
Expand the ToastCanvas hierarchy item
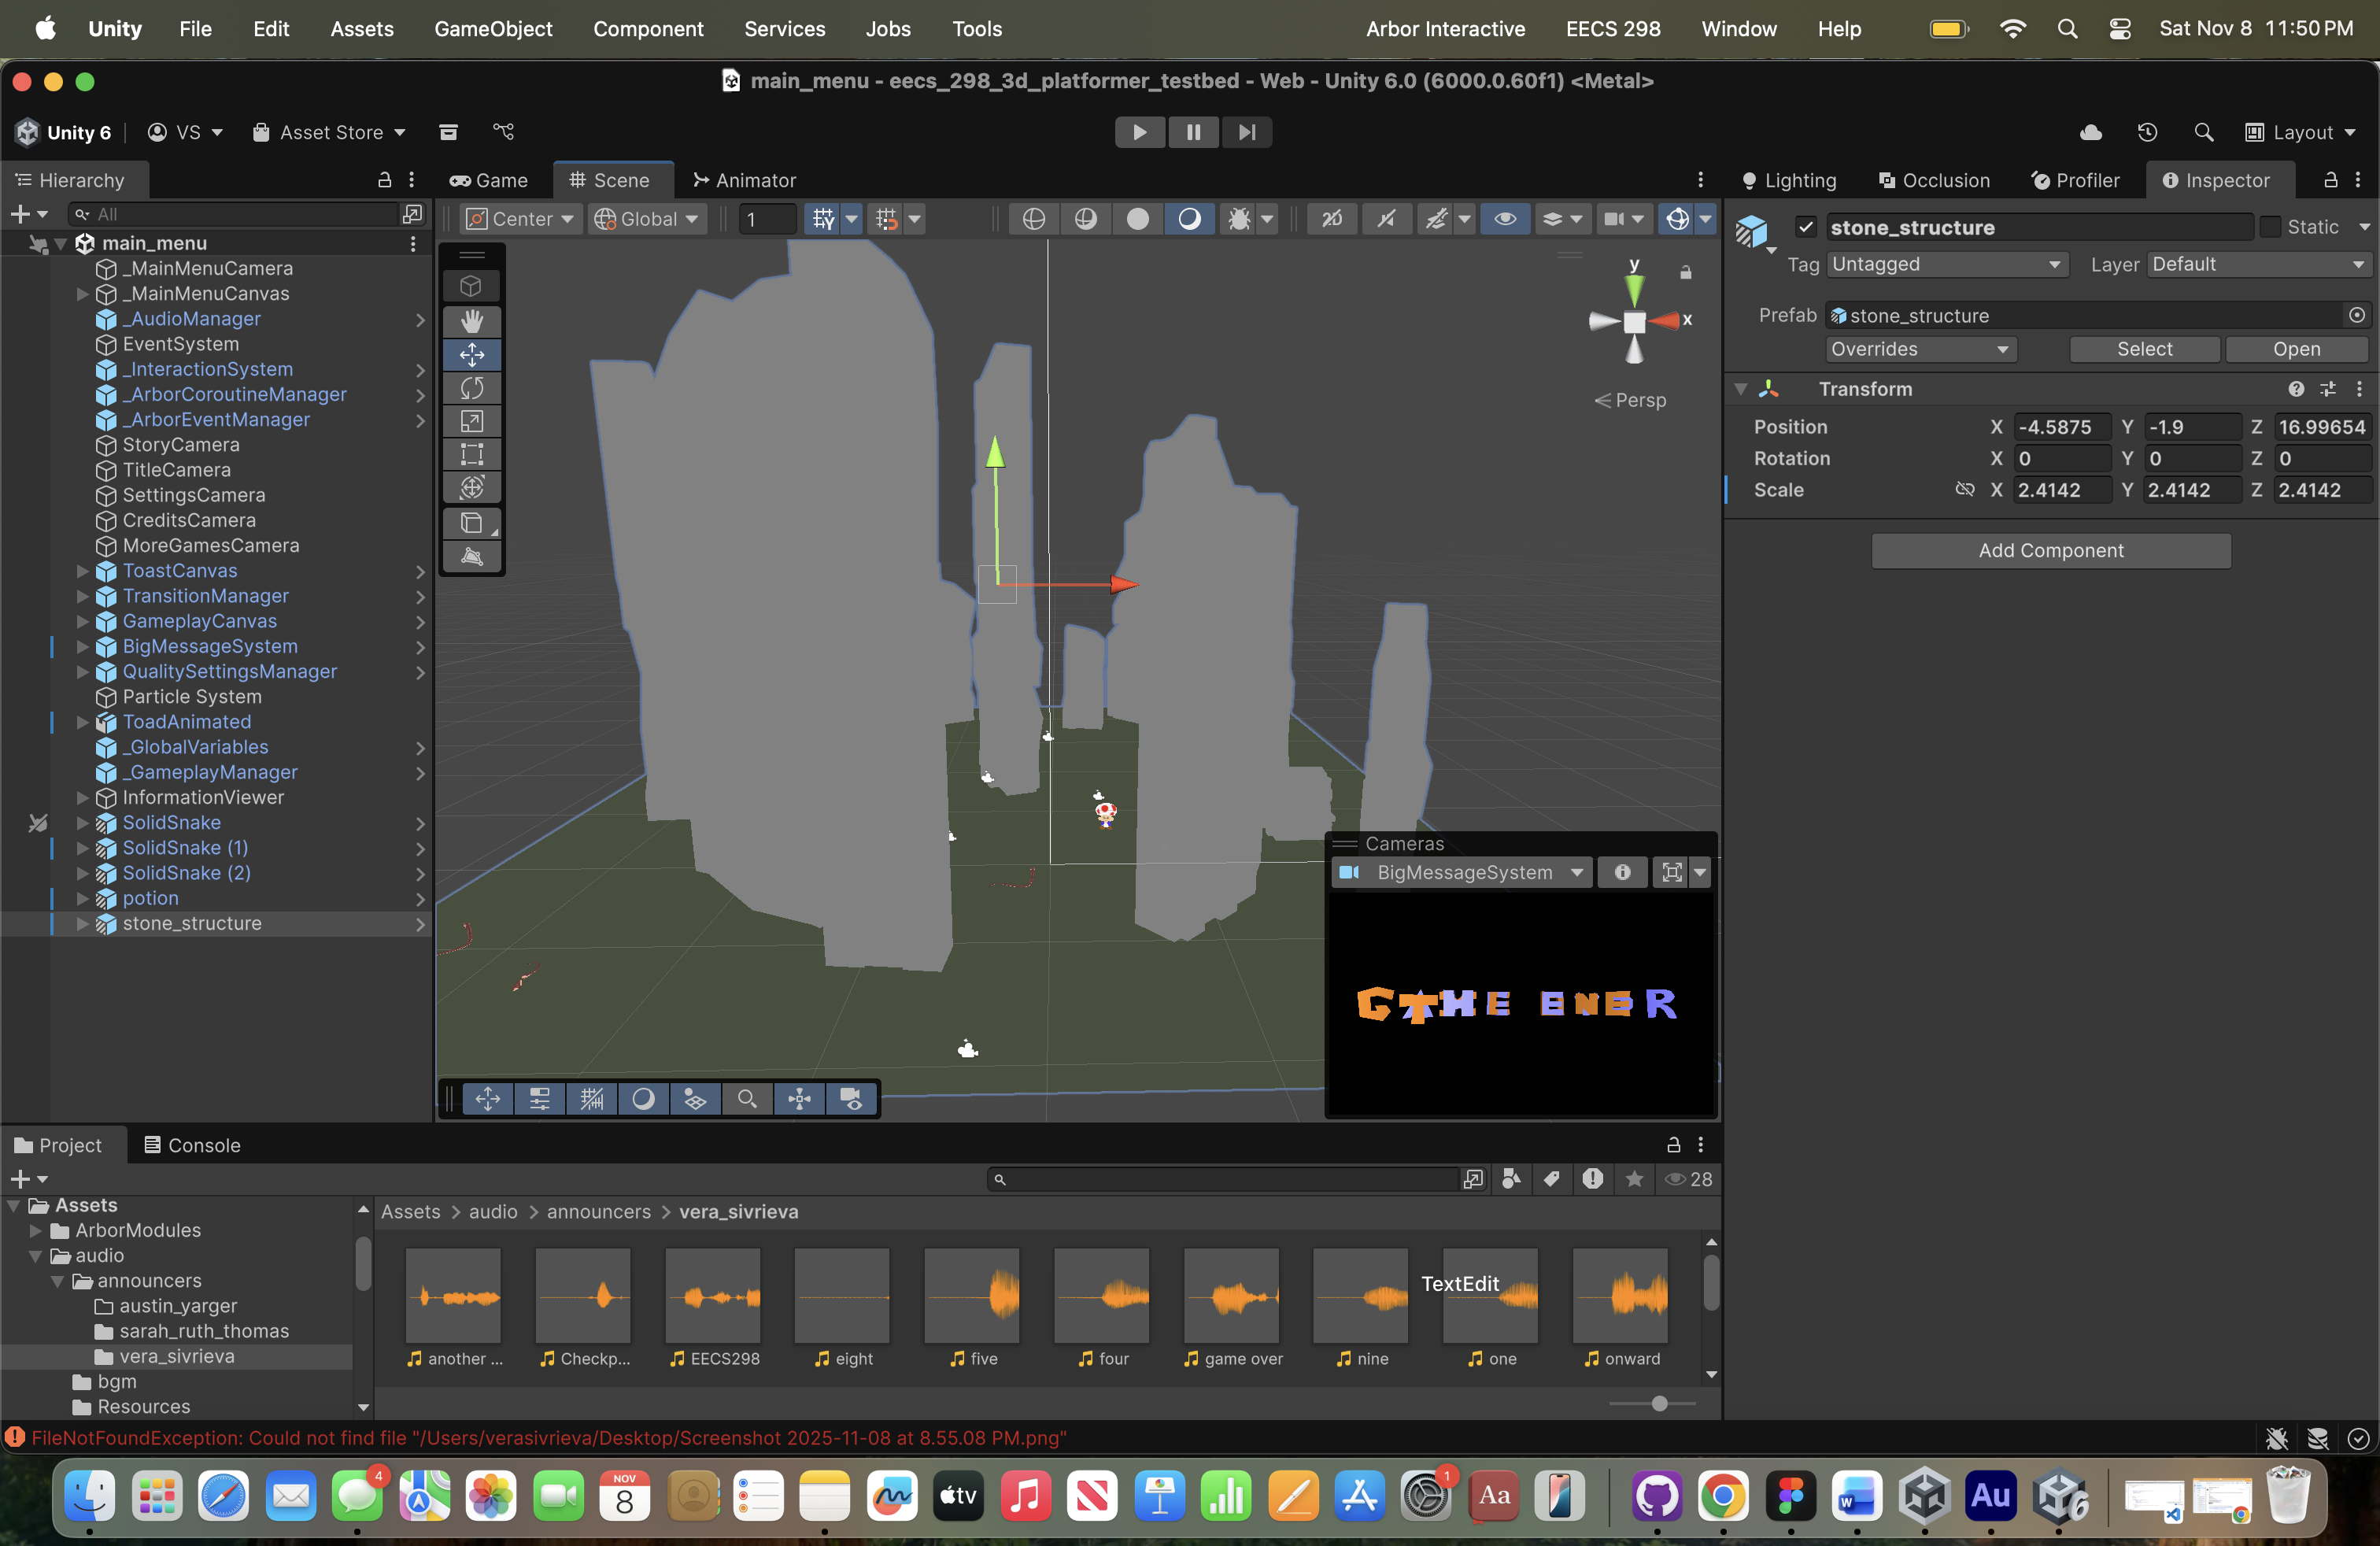[83, 571]
